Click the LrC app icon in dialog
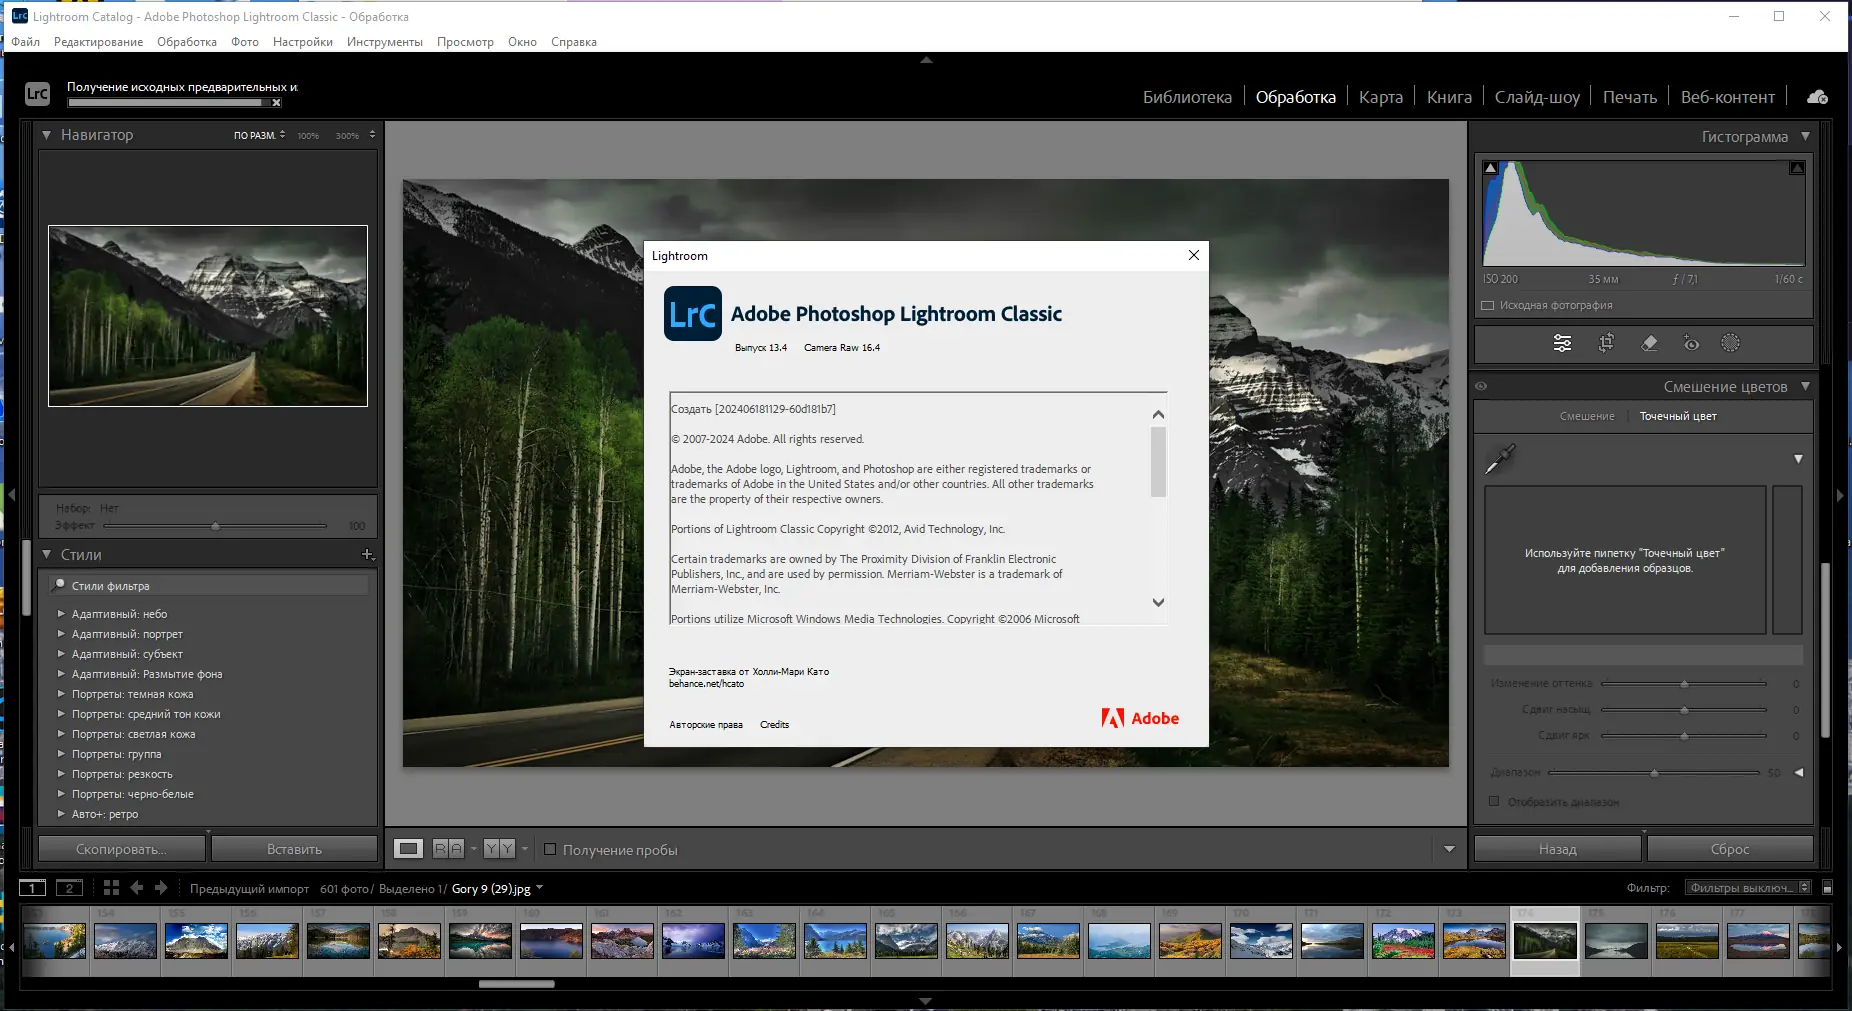The image size is (1852, 1011). (x=693, y=314)
